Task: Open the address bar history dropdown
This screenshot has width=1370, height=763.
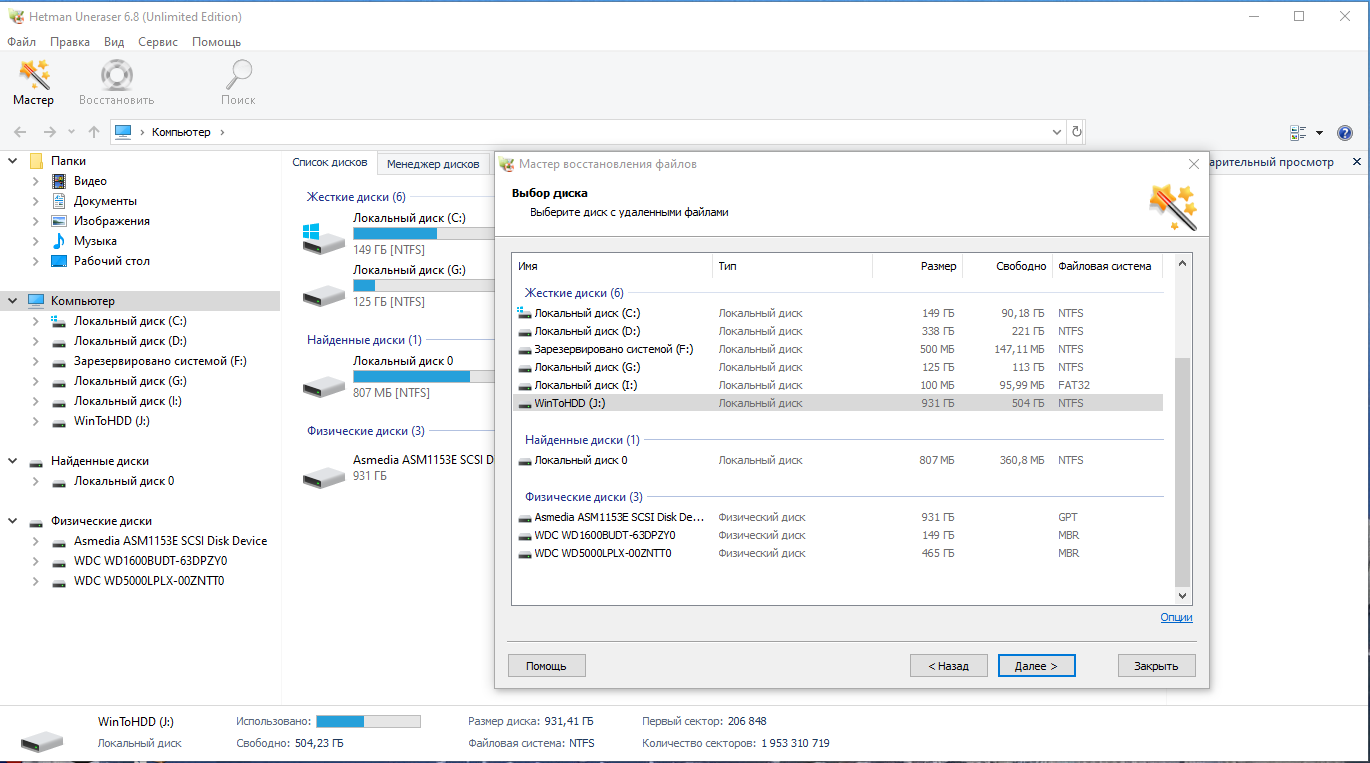Action: [x=1056, y=131]
